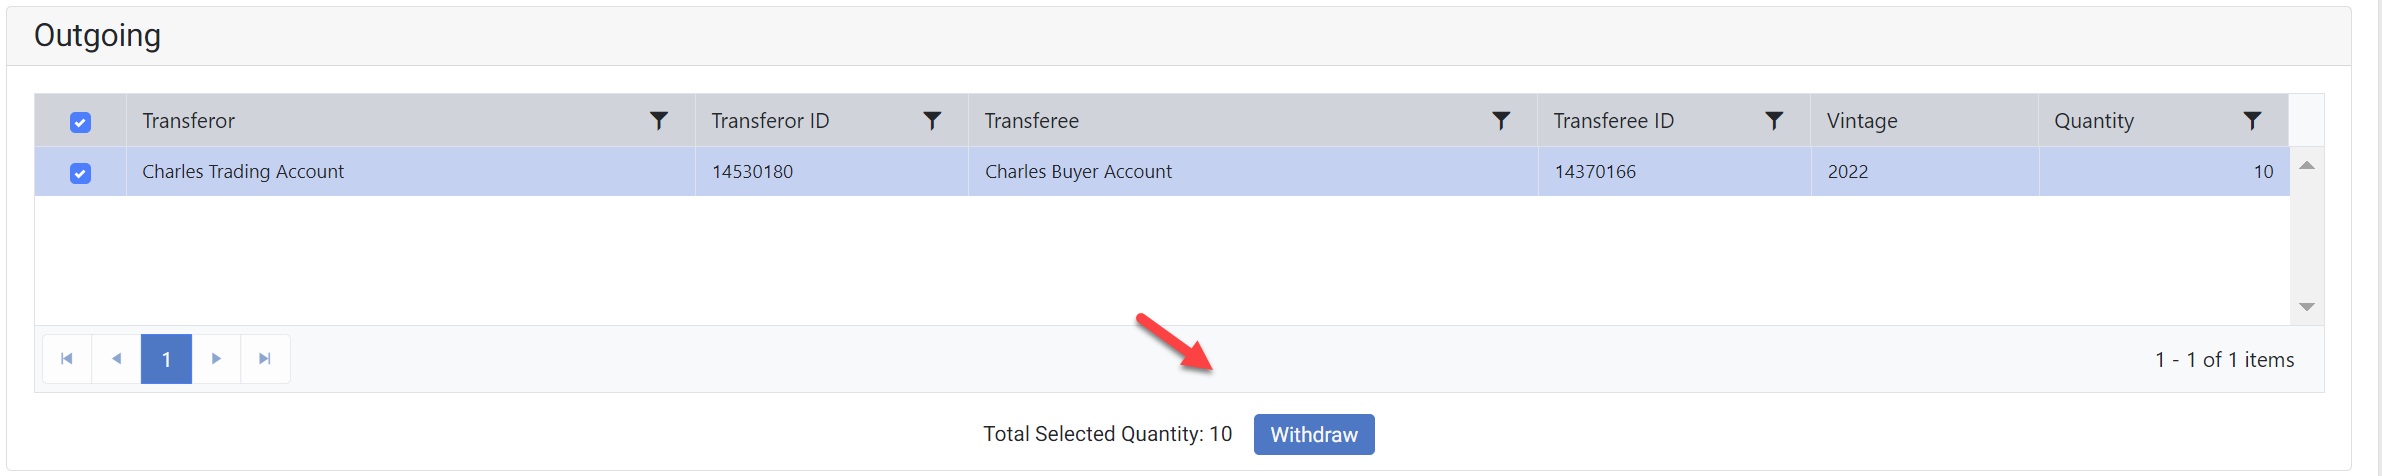Open the Transferee ID column filter

[1774, 121]
